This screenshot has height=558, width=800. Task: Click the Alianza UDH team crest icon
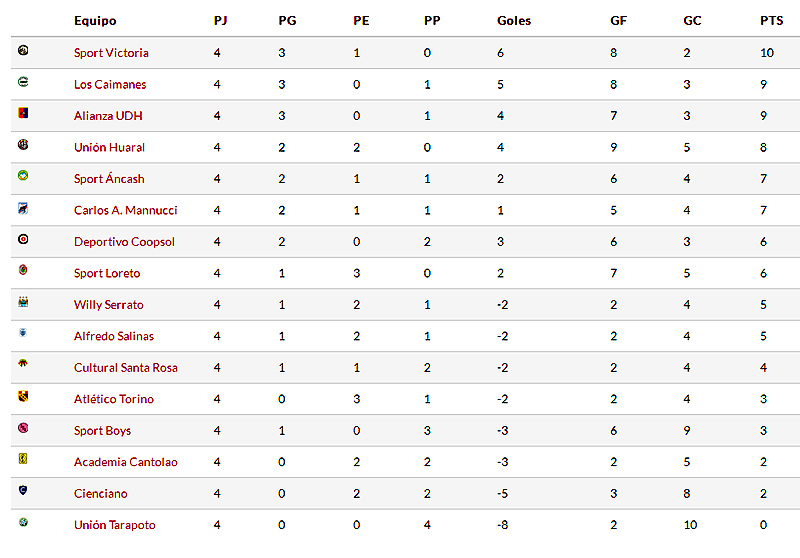click(x=23, y=113)
